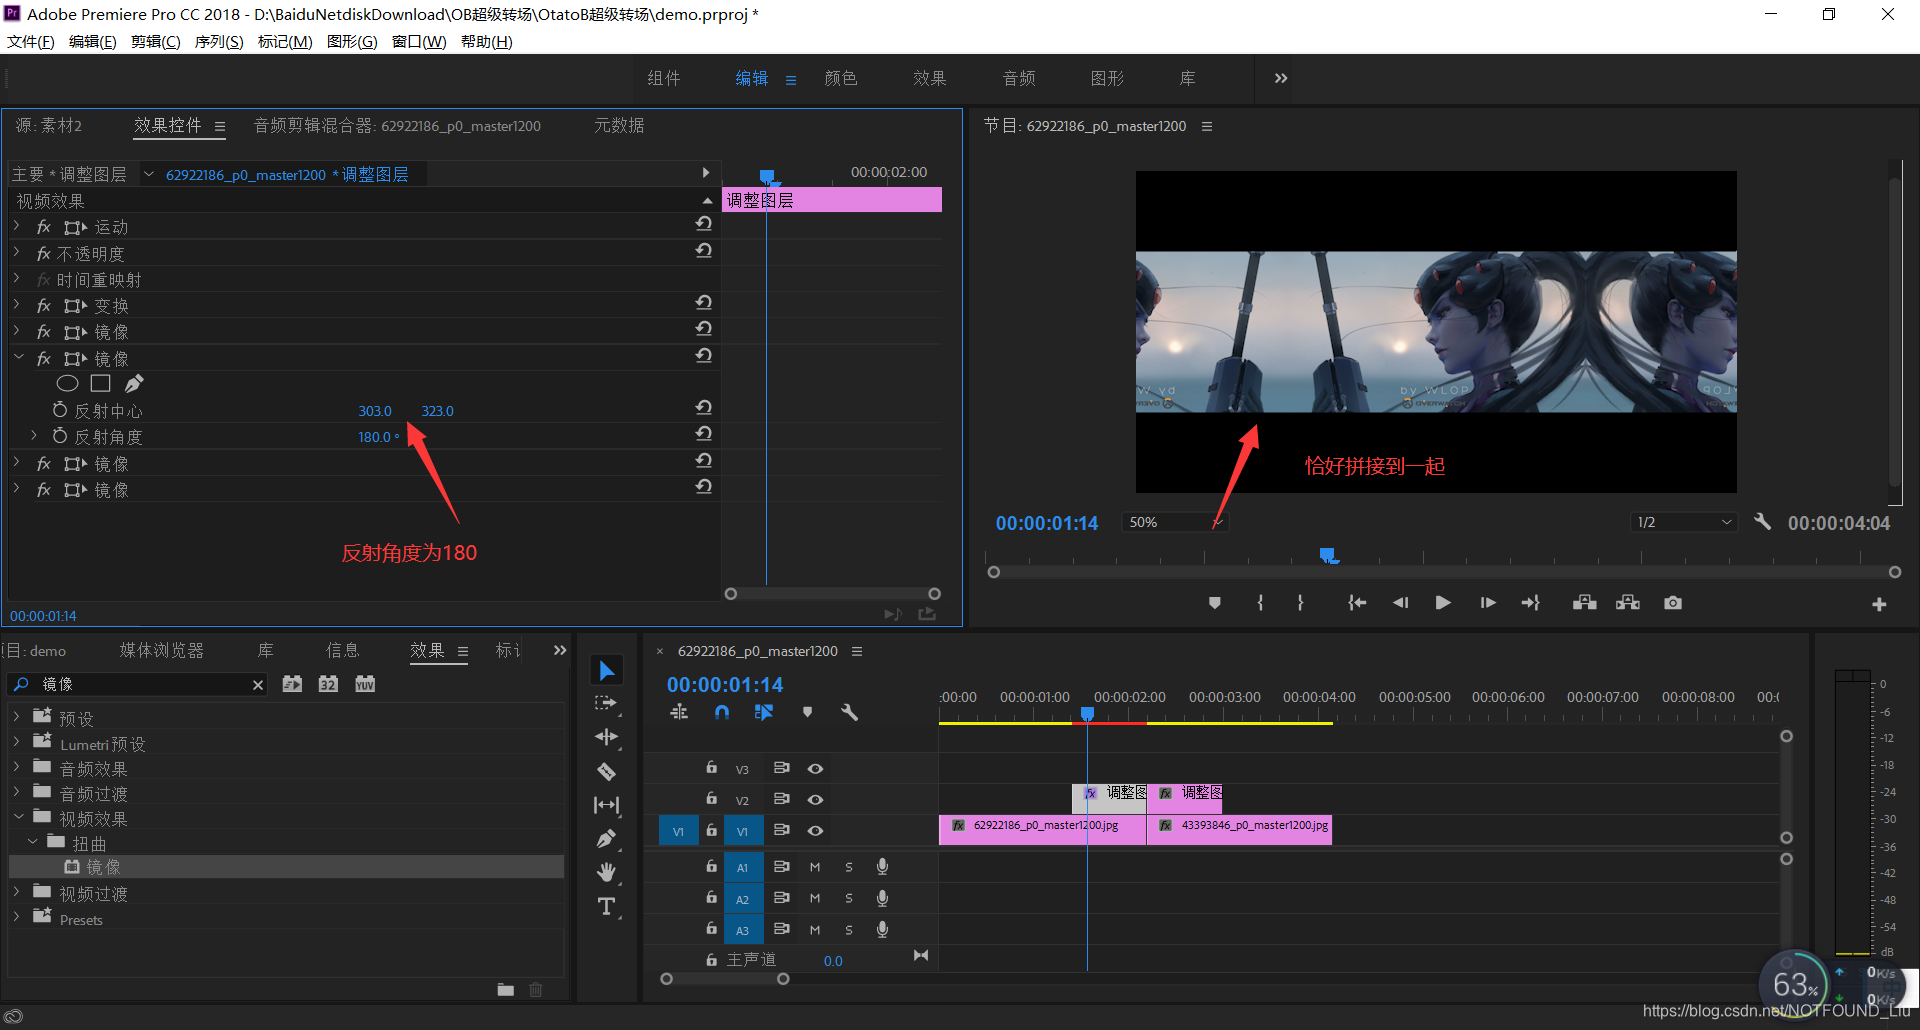Expand the 反射角度 parameter
The width and height of the screenshot is (1920, 1030).
click(34, 436)
